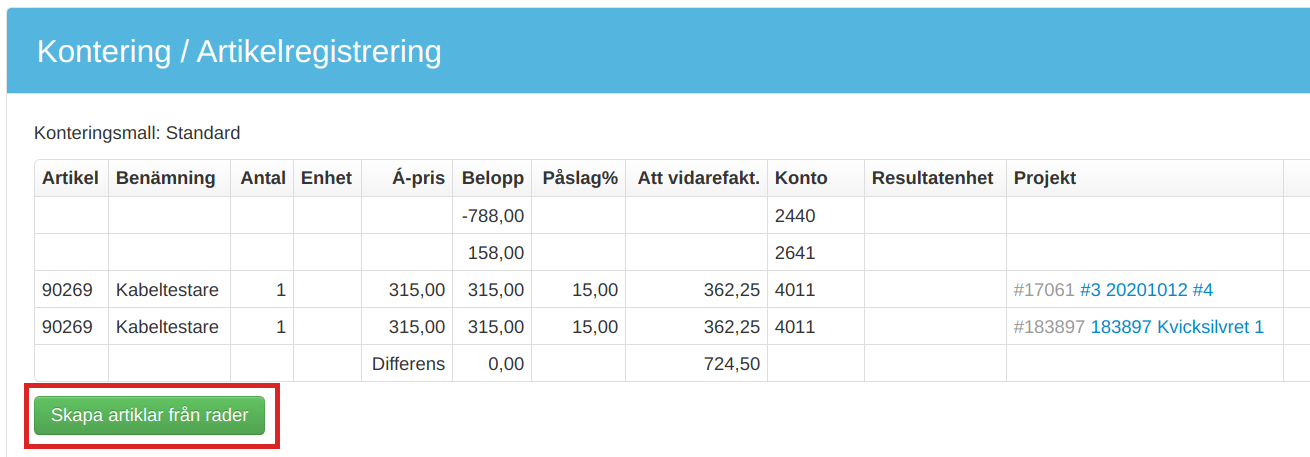1310x457 pixels.
Task: Open project link #3 20201012 #4
Action: coord(1146,290)
